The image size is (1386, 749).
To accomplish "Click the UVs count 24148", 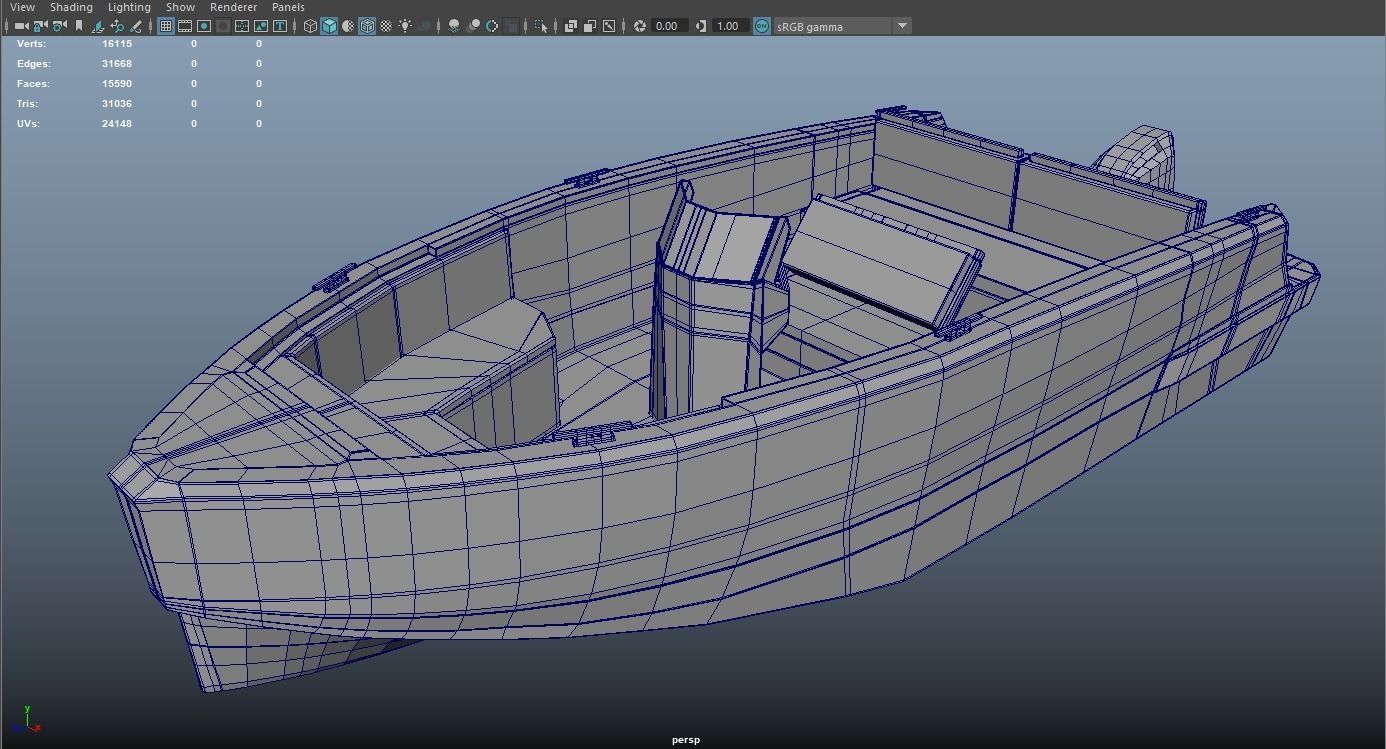I will point(117,124).
